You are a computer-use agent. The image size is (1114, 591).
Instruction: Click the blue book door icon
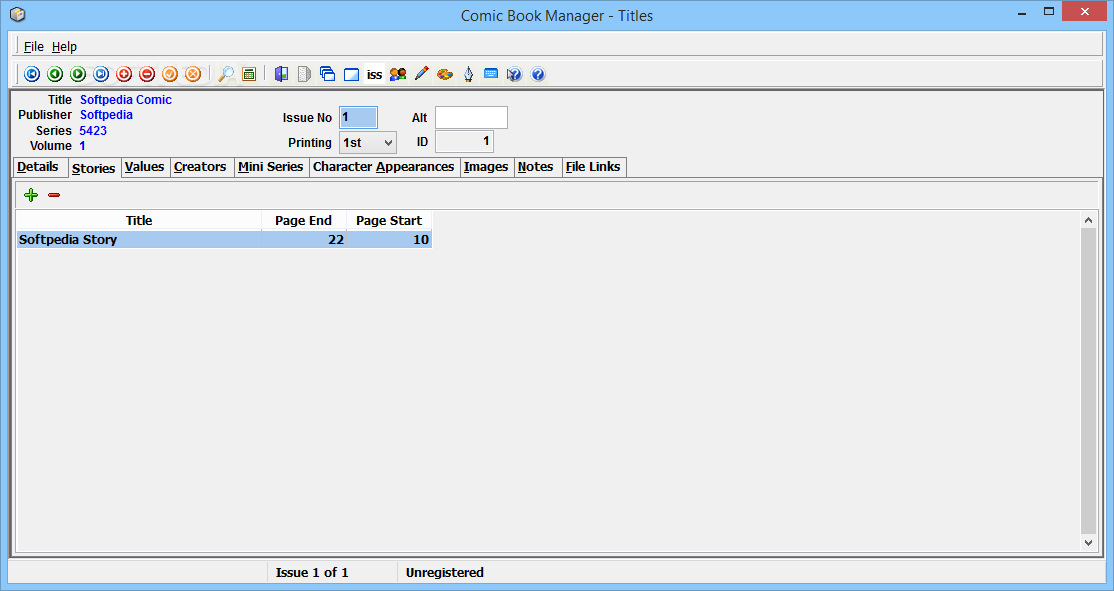281,74
